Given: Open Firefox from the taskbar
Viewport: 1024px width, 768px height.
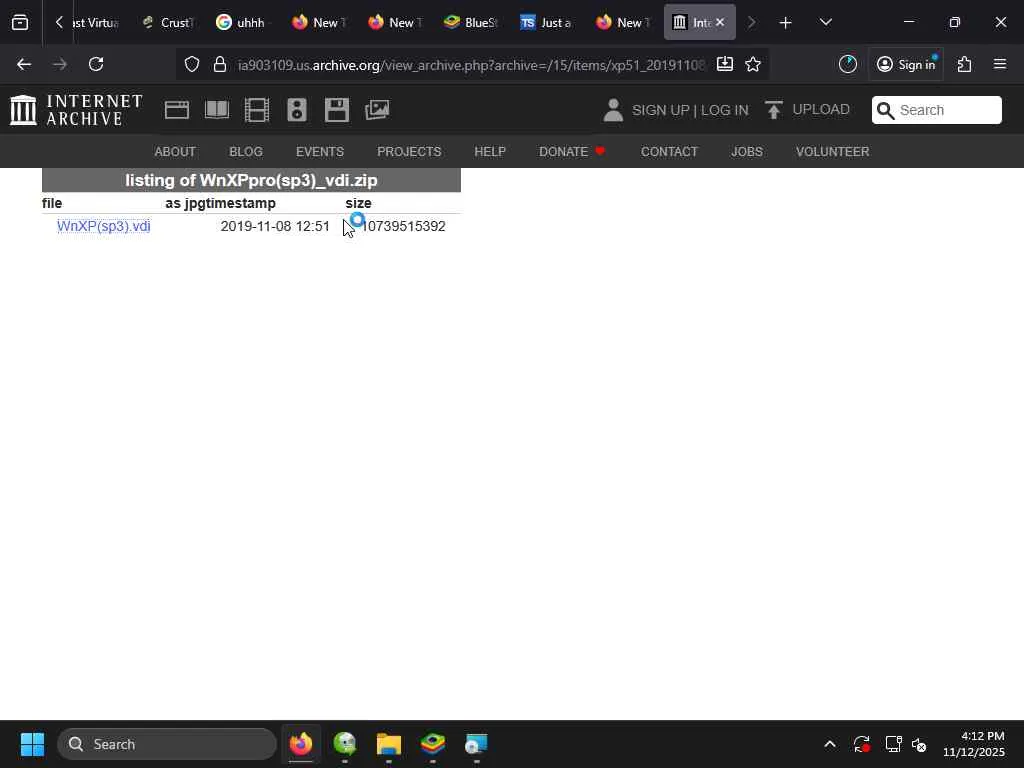Looking at the screenshot, I should (x=301, y=744).
